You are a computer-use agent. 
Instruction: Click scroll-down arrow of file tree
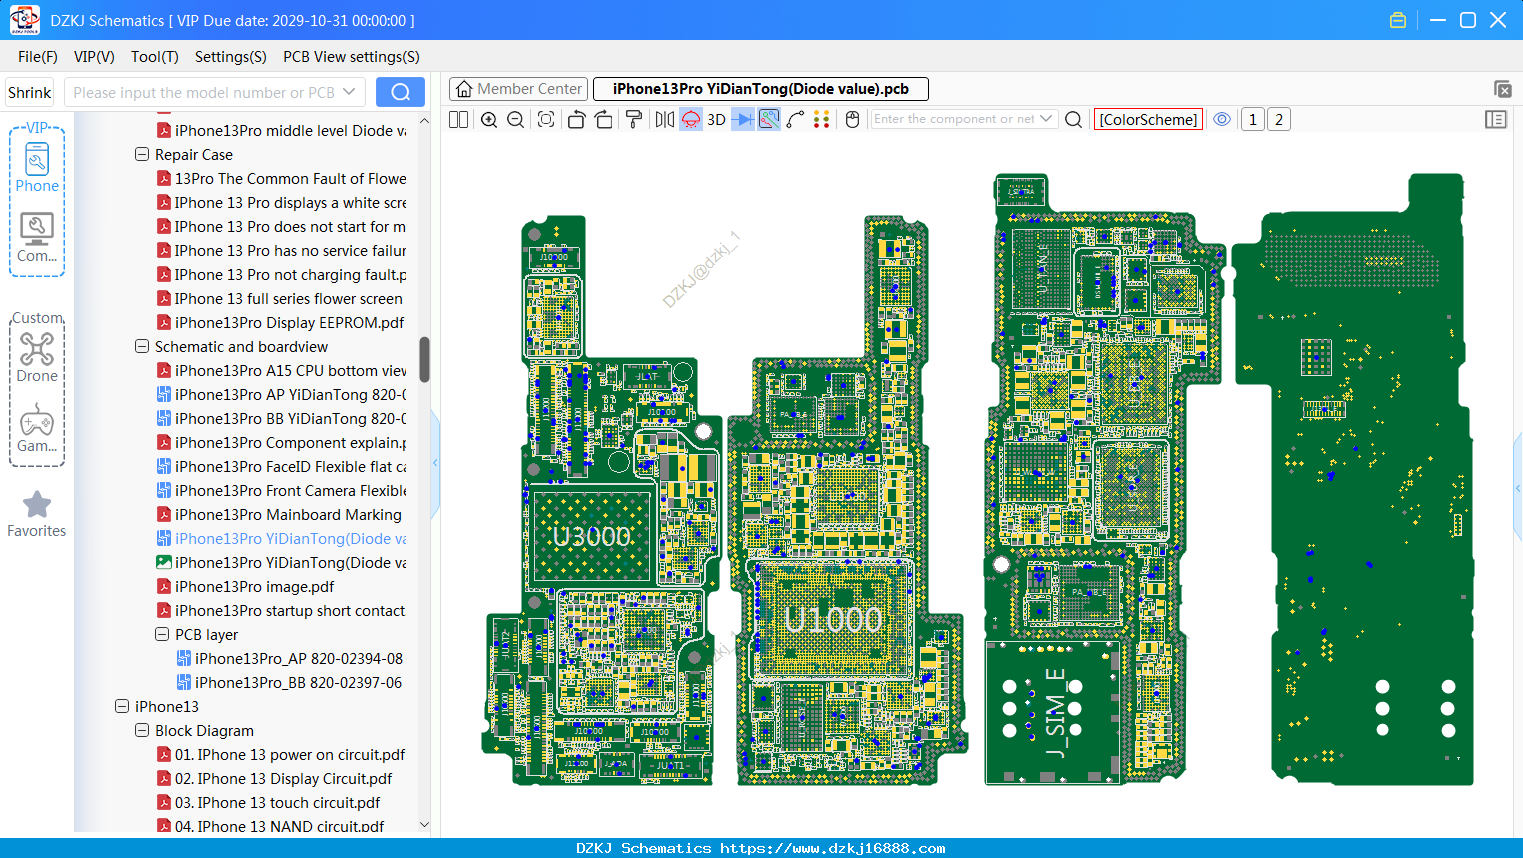[424, 825]
